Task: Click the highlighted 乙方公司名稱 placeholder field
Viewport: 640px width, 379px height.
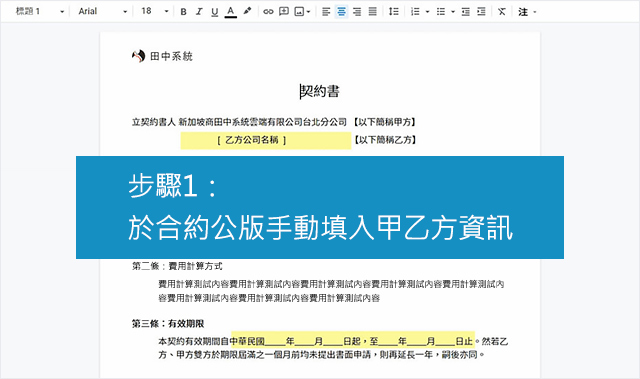Action: tap(266, 140)
